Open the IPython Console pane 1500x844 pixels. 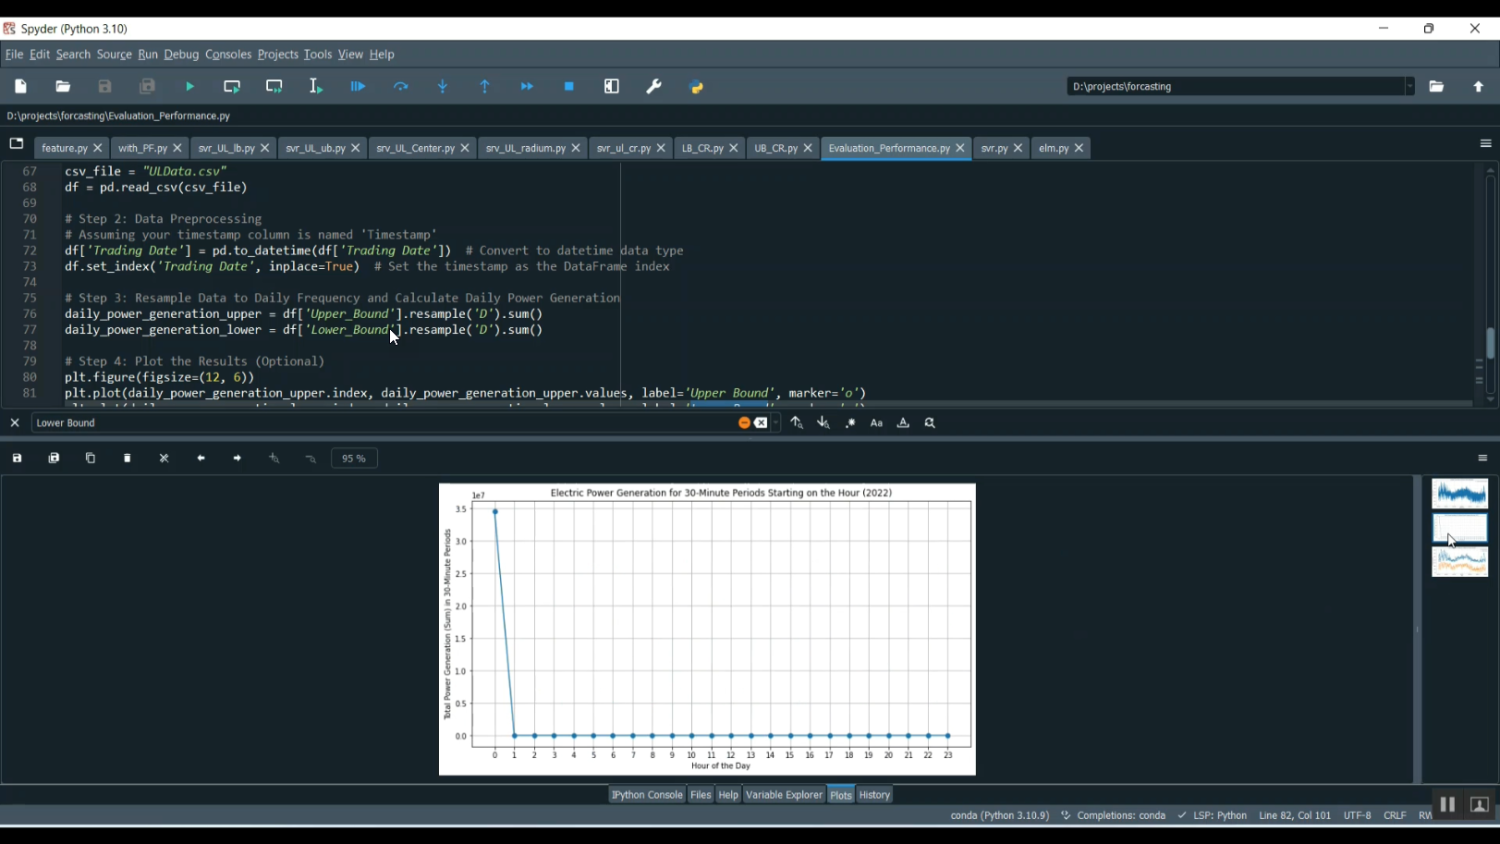[647, 795]
